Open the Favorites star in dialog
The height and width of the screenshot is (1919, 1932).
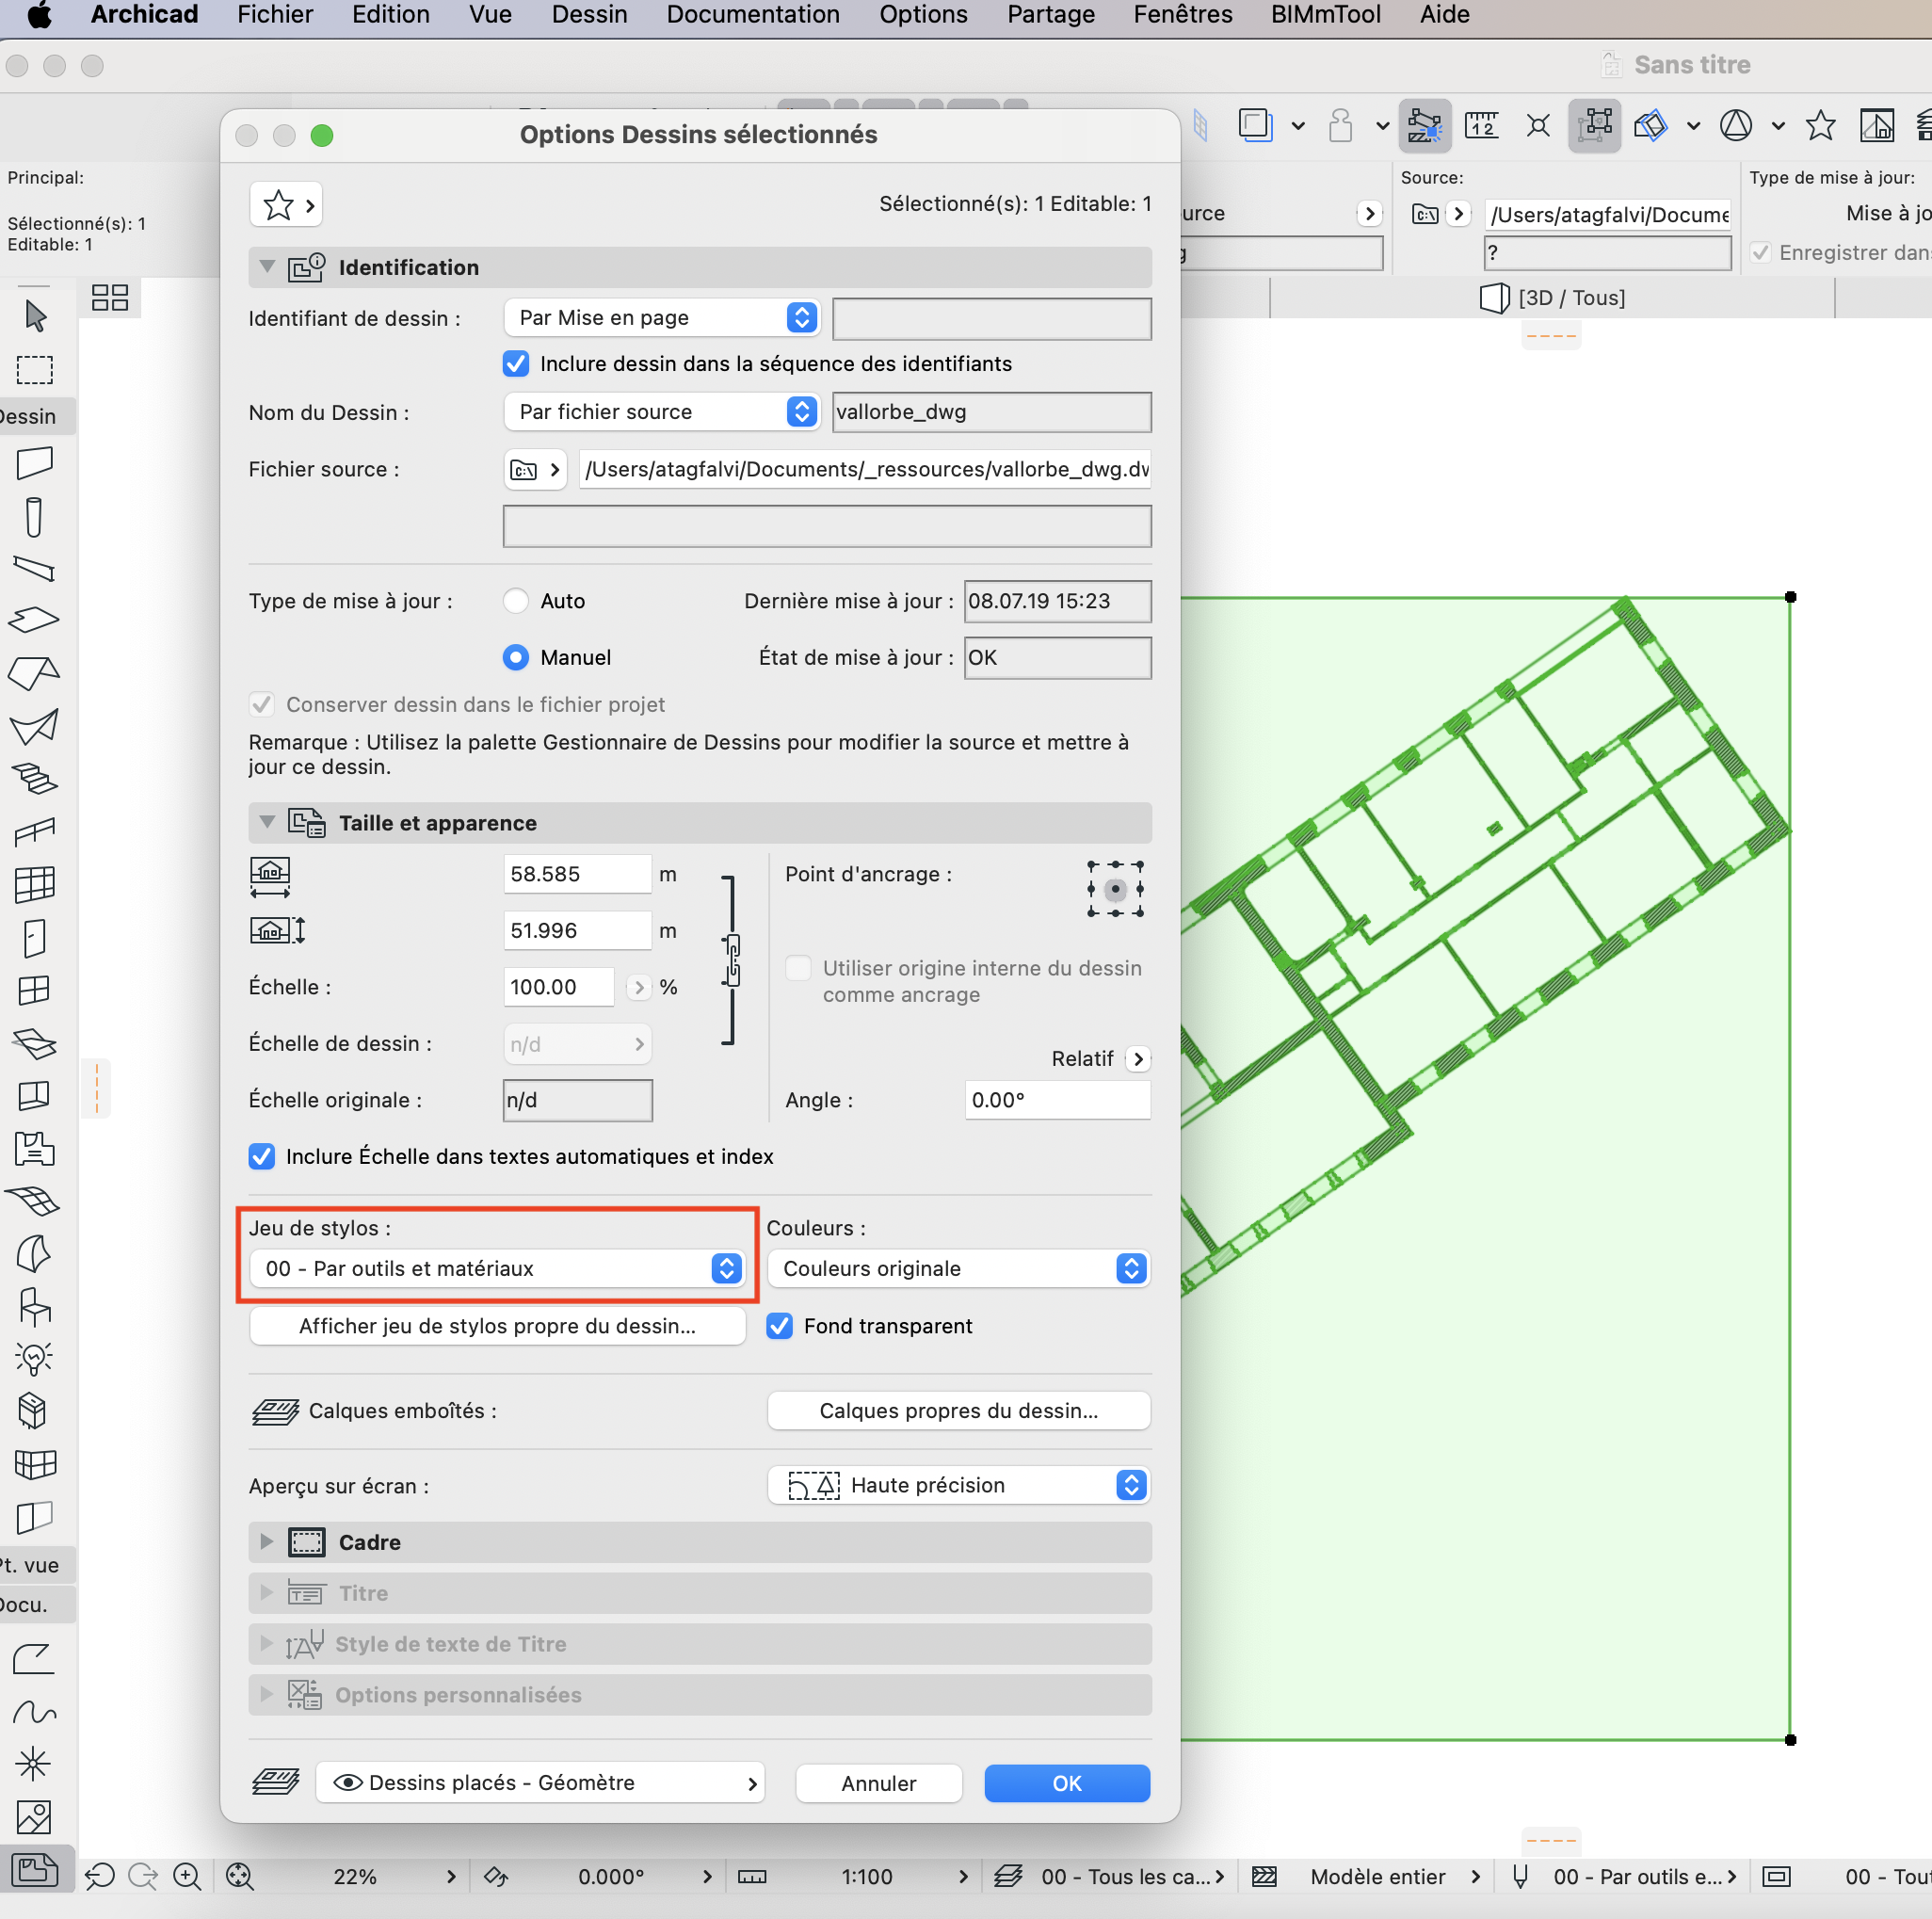(286, 205)
